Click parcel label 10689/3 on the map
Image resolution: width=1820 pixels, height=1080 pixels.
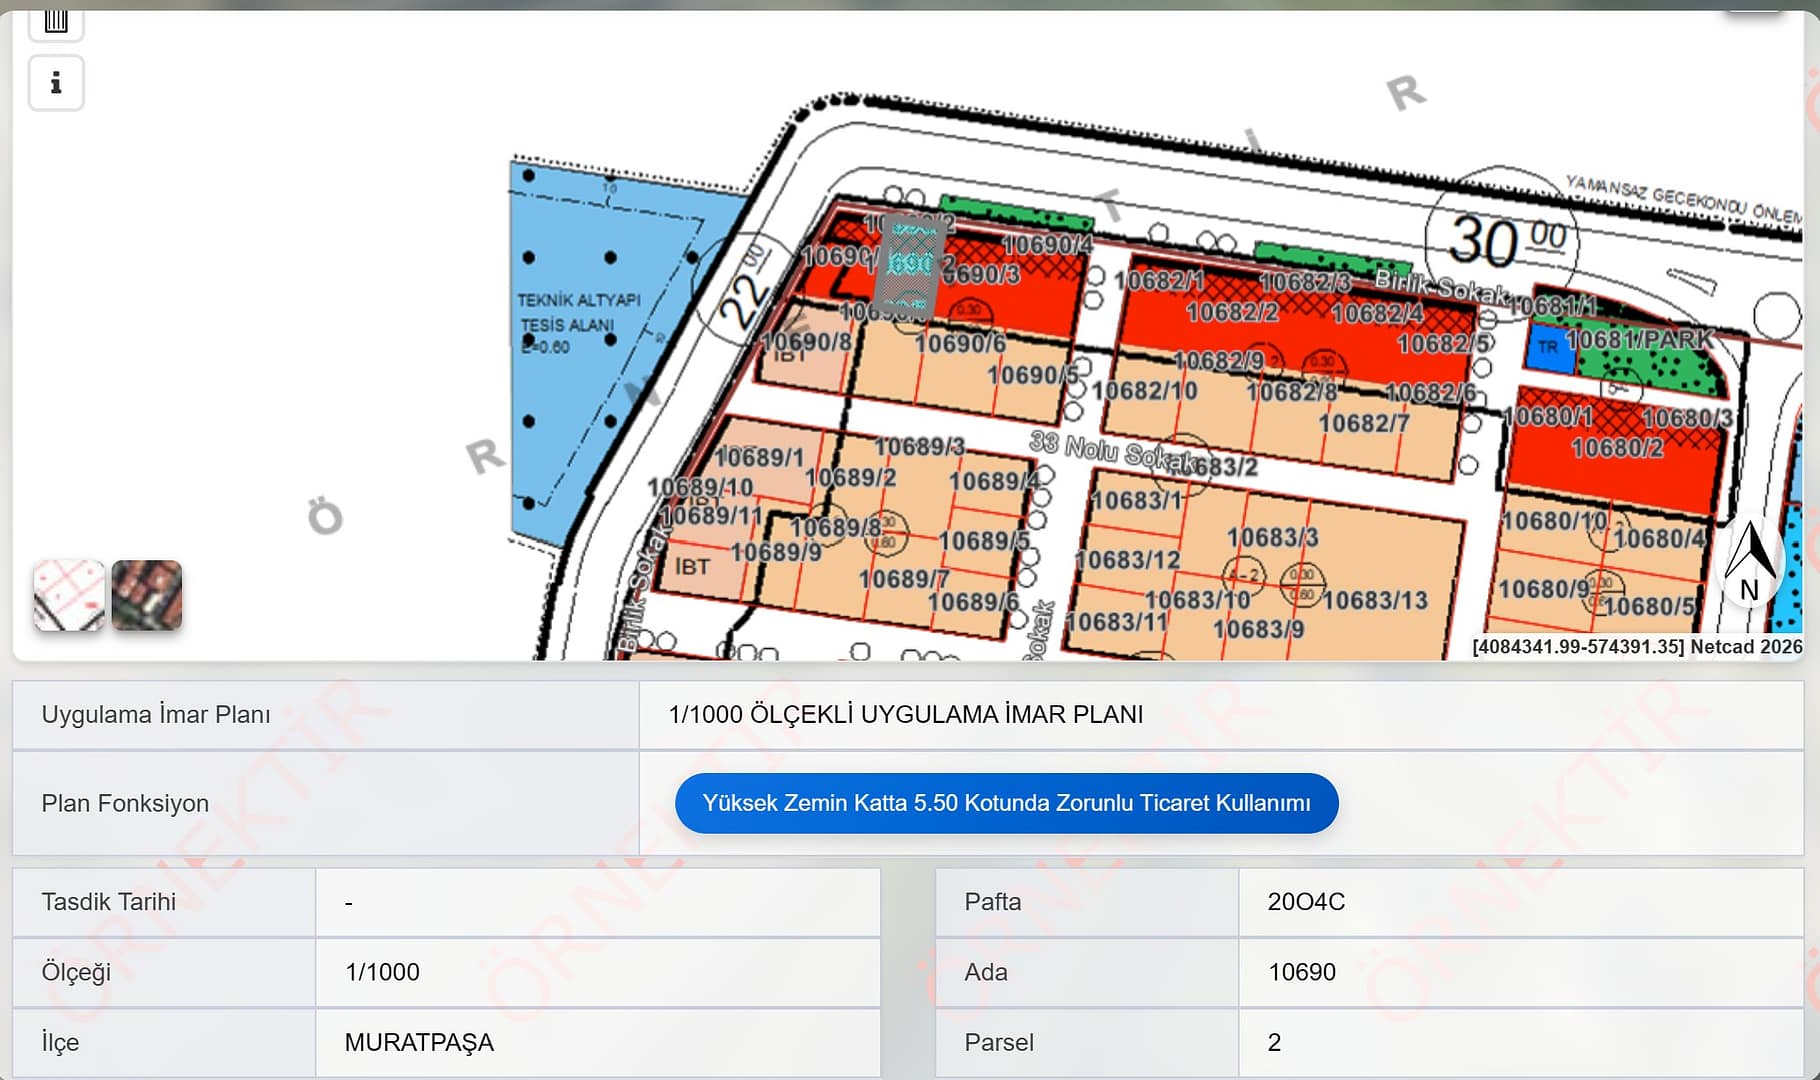tap(919, 446)
